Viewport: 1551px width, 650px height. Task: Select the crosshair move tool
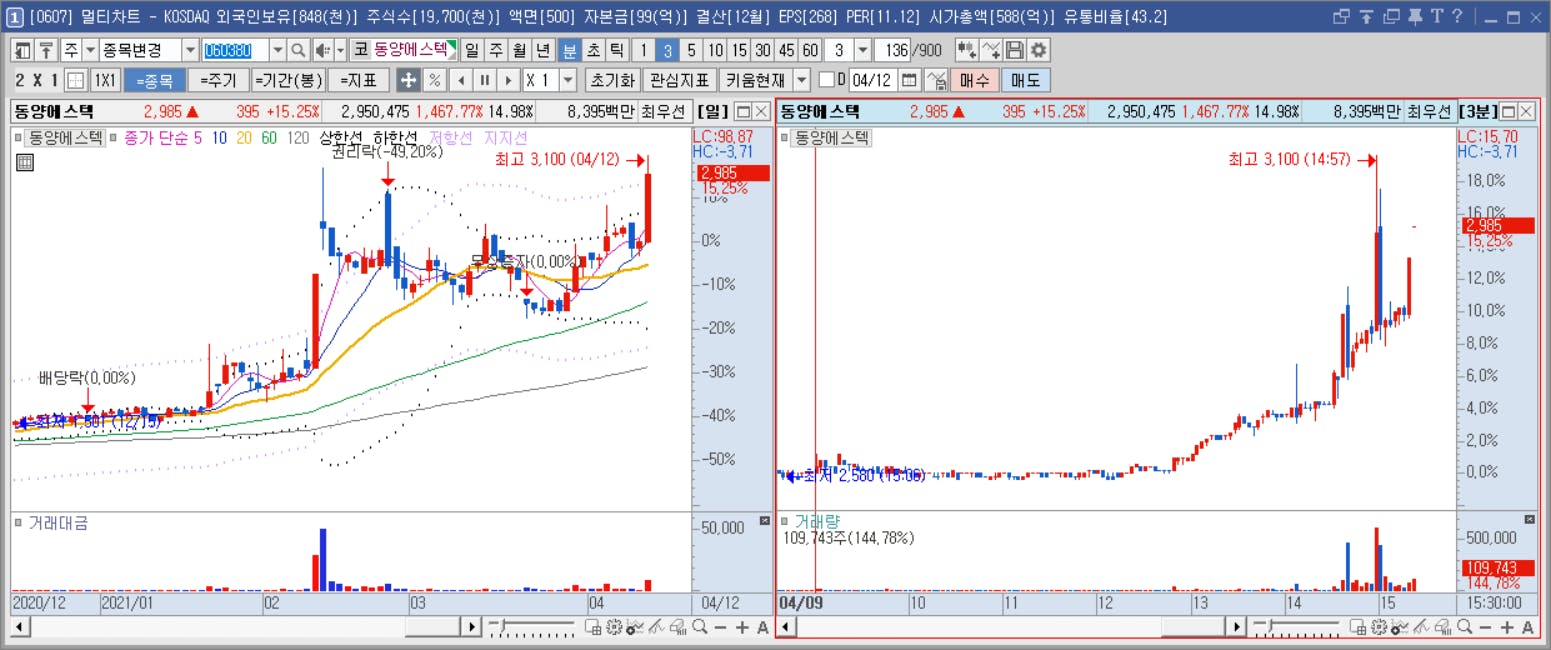[x=408, y=80]
